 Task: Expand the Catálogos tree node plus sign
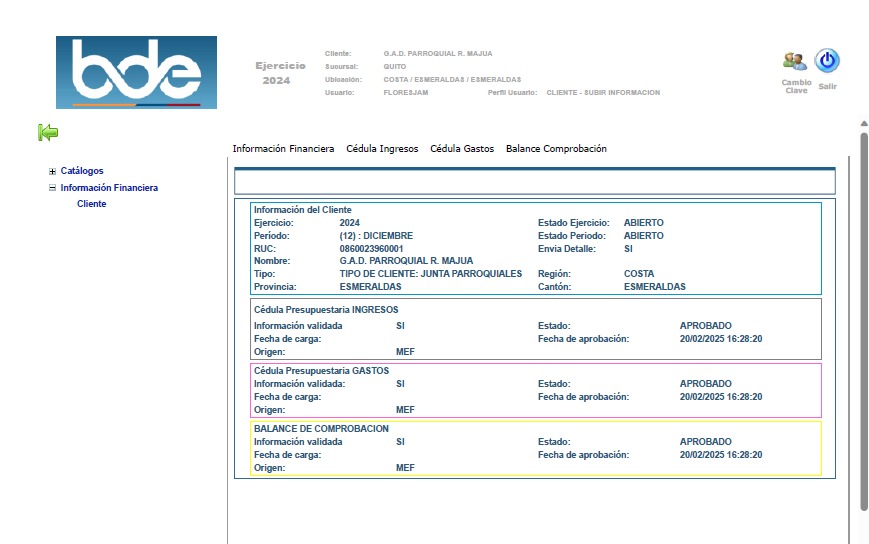click(52, 171)
